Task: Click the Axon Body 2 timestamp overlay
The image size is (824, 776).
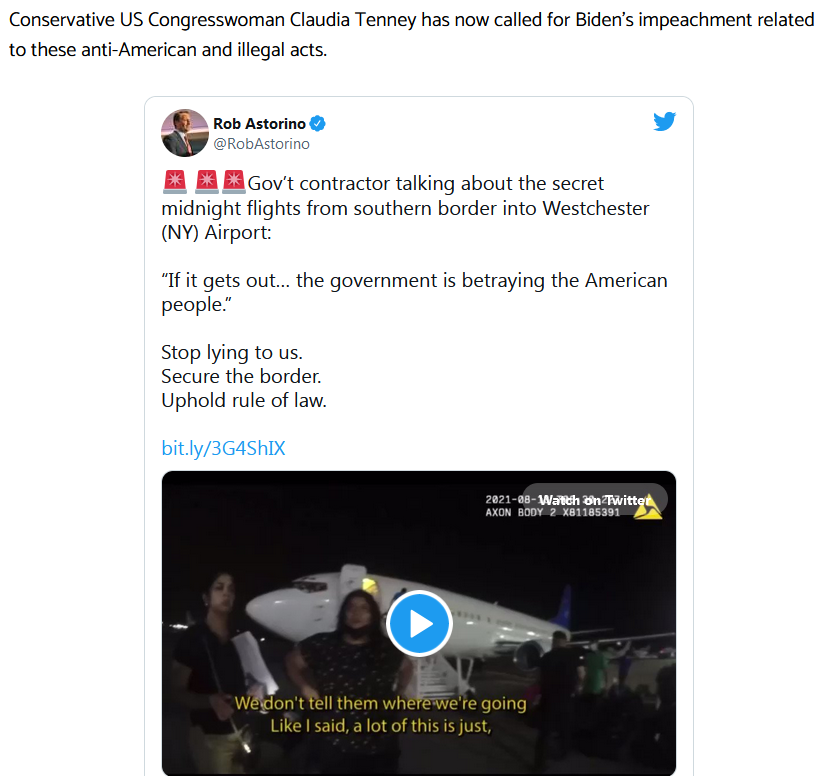Action: (x=552, y=506)
